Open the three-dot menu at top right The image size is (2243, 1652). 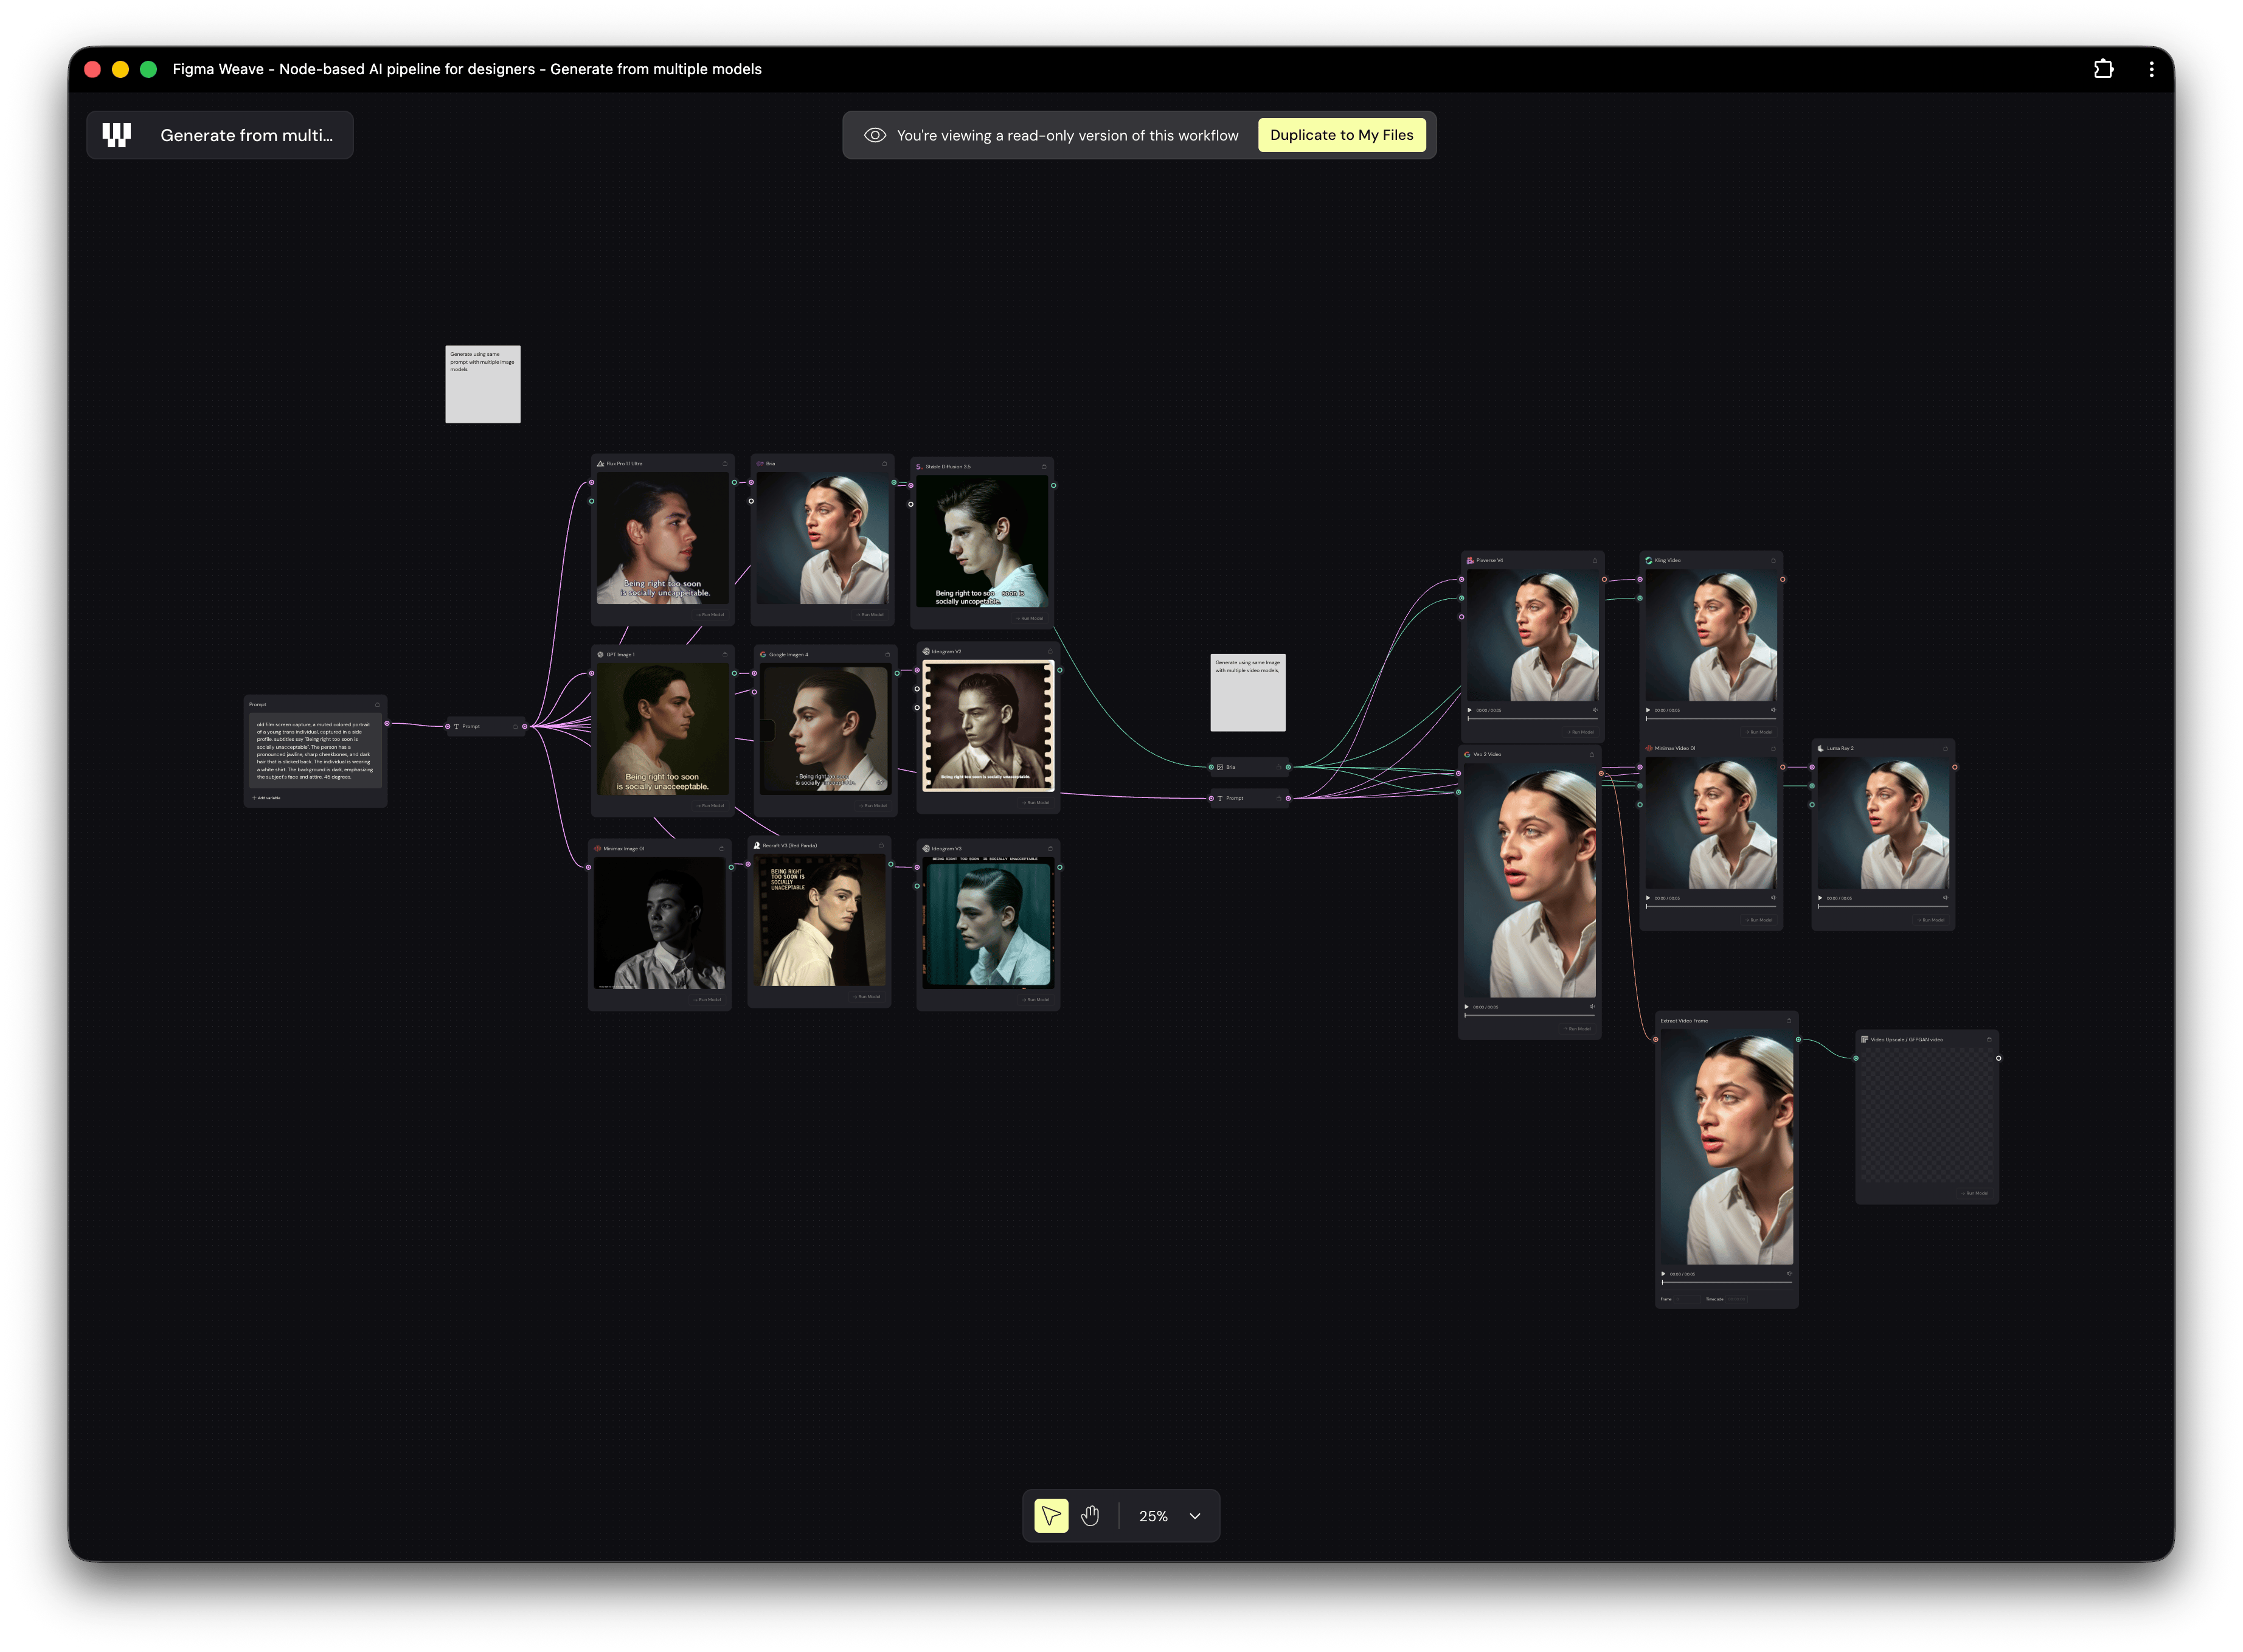click(x=2152, y=68)
